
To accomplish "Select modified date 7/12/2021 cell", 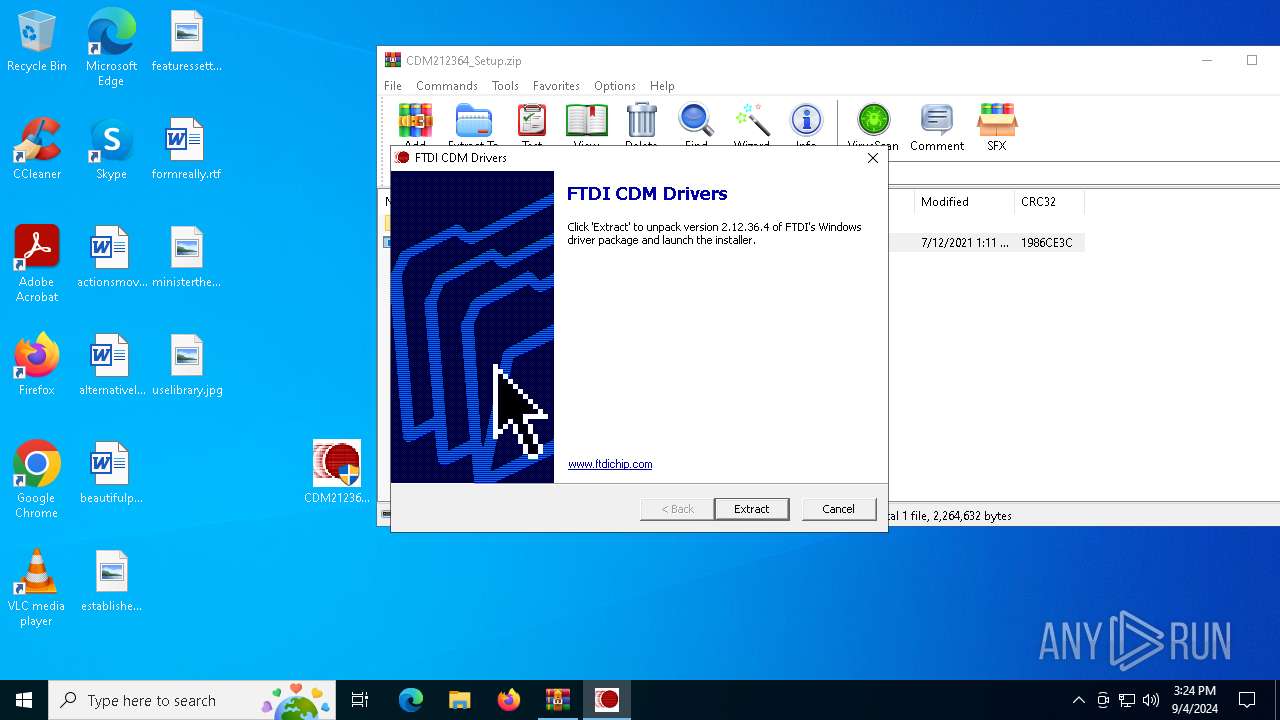I will coord(965,243).
